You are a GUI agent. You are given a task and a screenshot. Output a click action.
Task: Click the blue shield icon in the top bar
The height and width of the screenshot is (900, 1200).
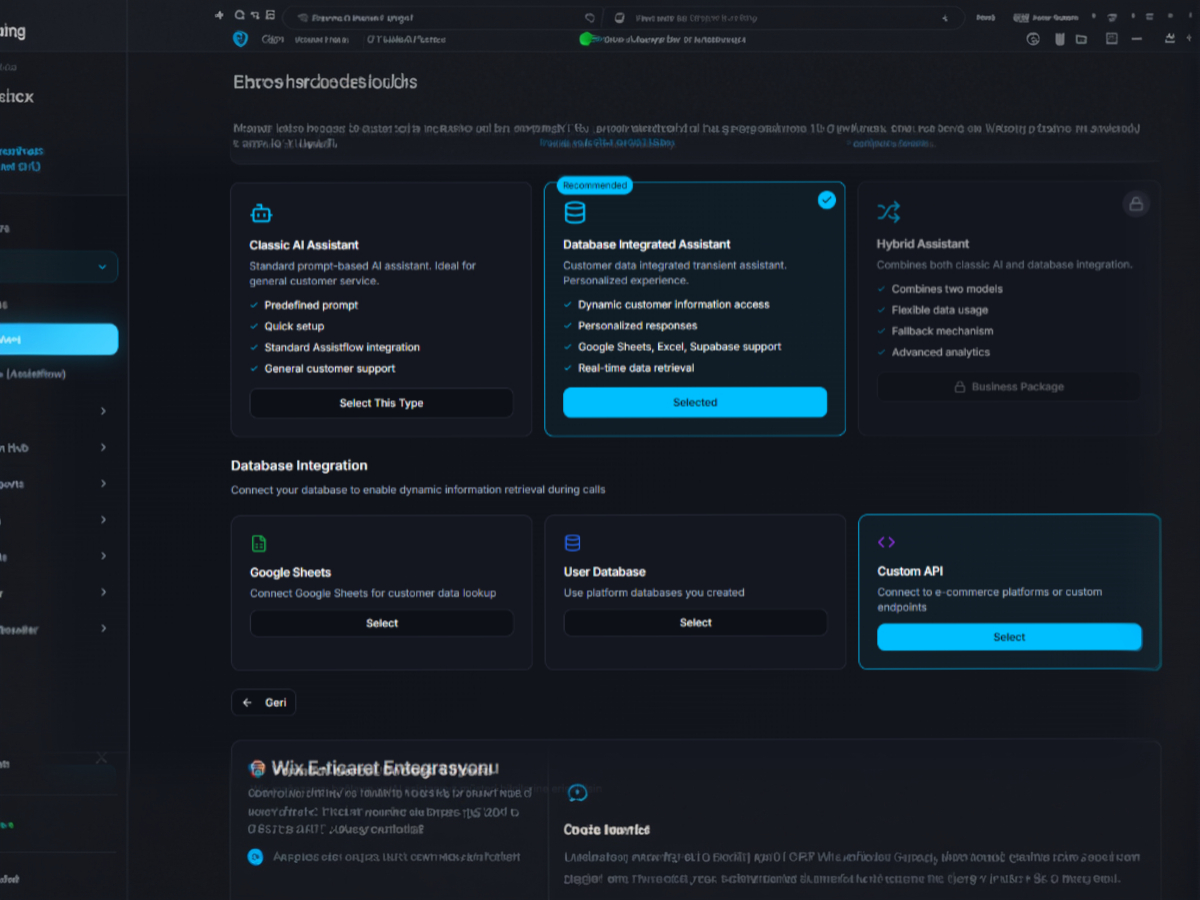240,39
